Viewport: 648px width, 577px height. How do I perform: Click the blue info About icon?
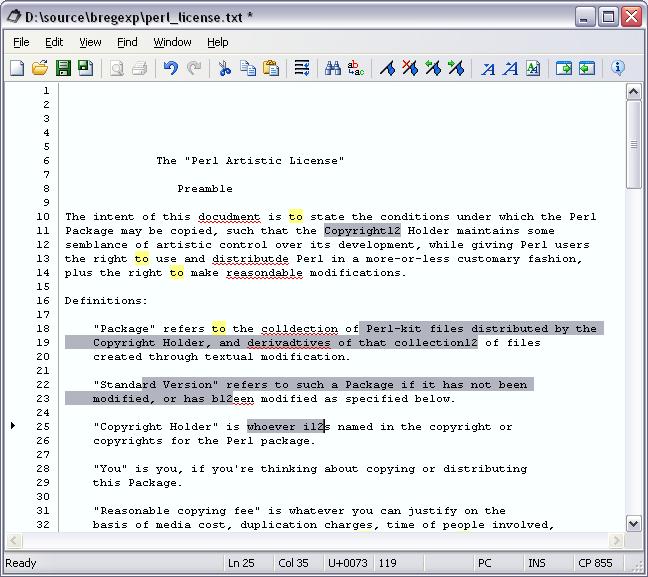618,67
